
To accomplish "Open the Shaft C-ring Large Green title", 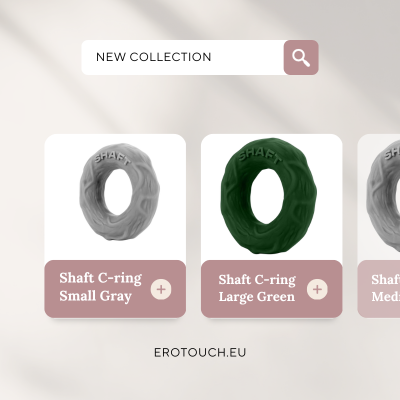I will pos(257,288).
